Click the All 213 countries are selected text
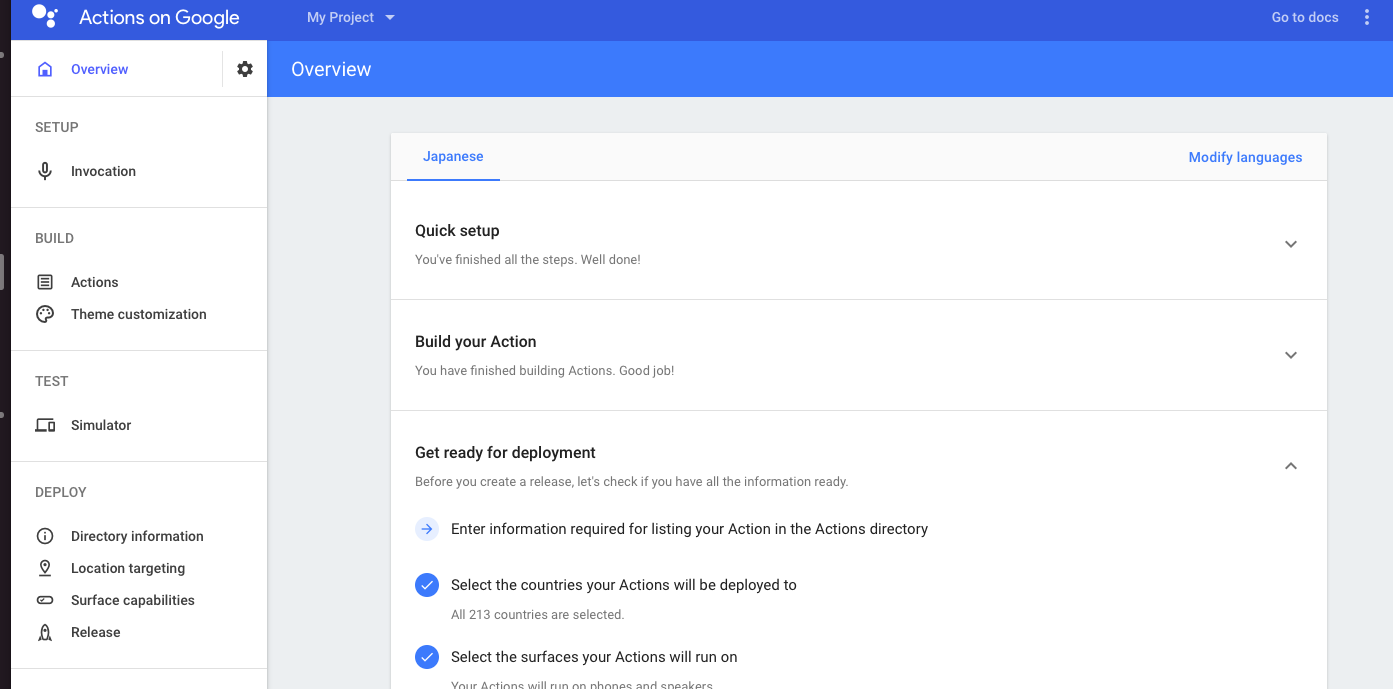This screenshot has height=689, width=1393. (x=537, y=614)
